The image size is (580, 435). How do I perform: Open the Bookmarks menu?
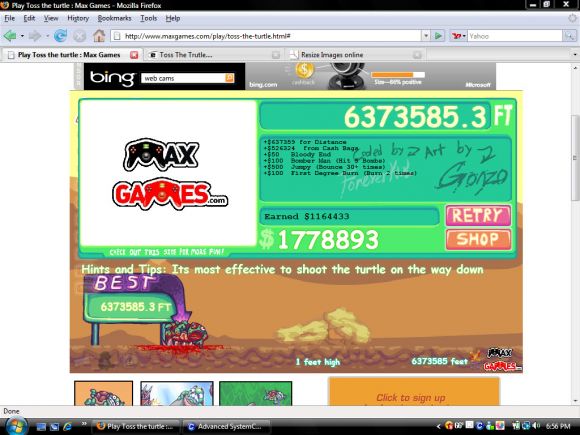[x=114, y=18]
